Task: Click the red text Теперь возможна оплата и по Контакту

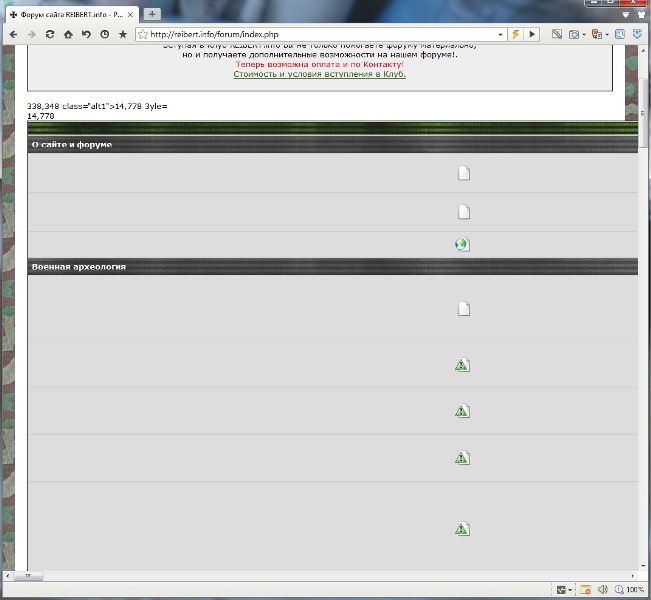Action: point(319,64)
